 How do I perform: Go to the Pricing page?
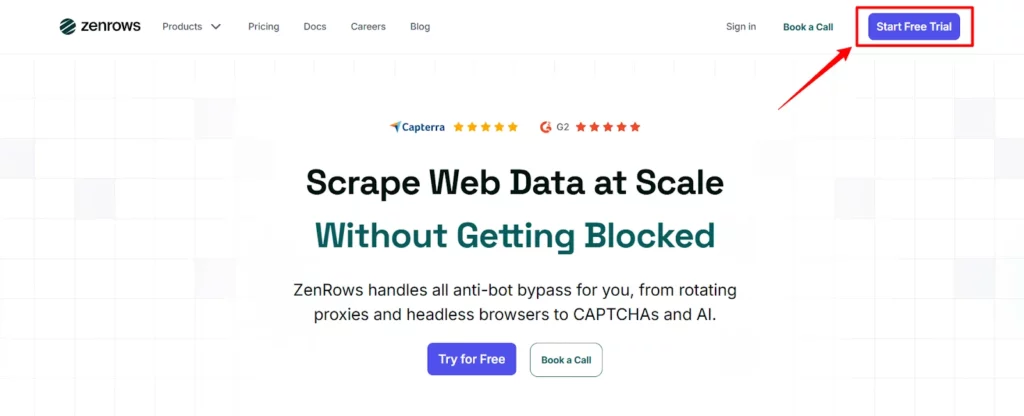264,27
